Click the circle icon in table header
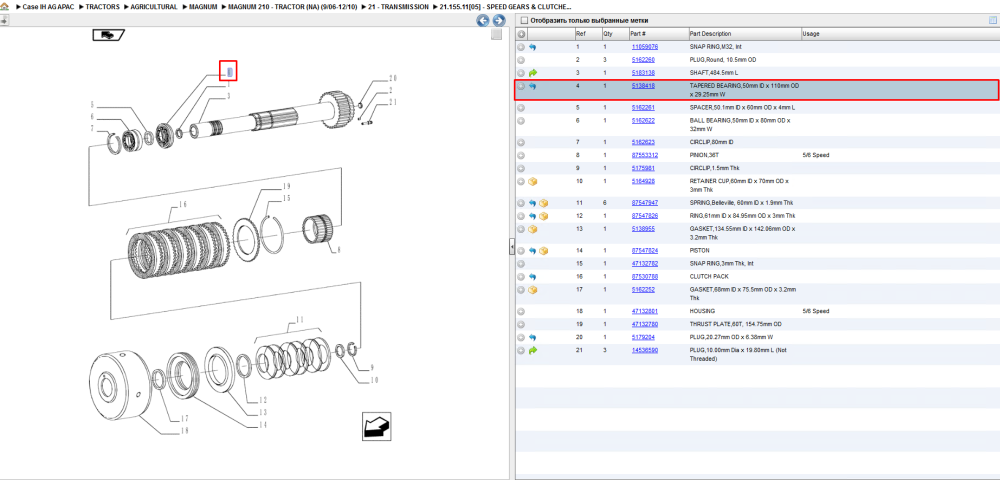This screenshot has width=1000, height=480. (x=521, y=34)
